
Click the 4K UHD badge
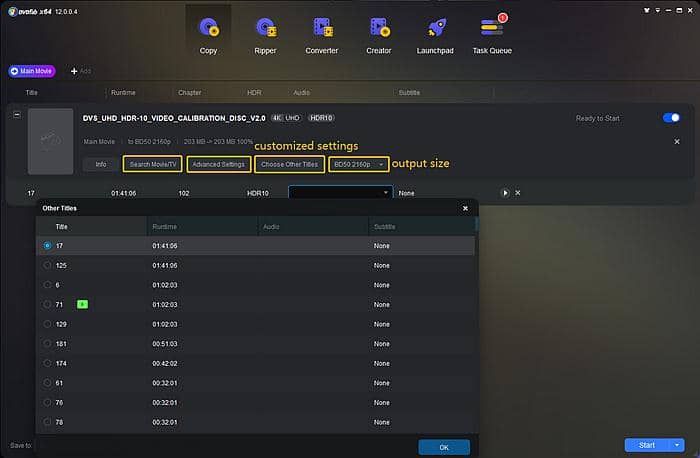286,118
